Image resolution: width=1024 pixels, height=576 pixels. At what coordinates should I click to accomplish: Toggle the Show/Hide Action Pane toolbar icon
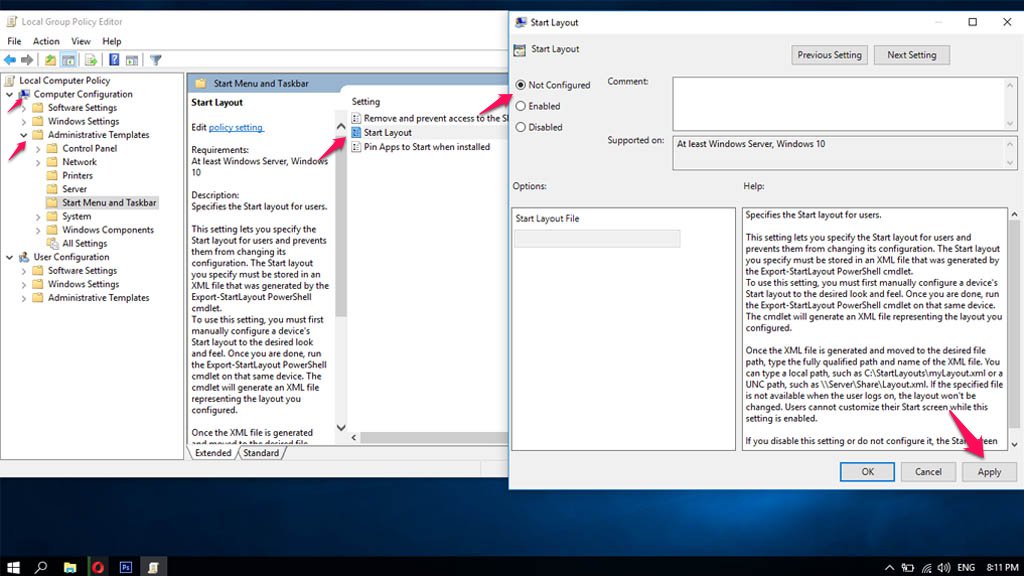(x=132, y=60)
